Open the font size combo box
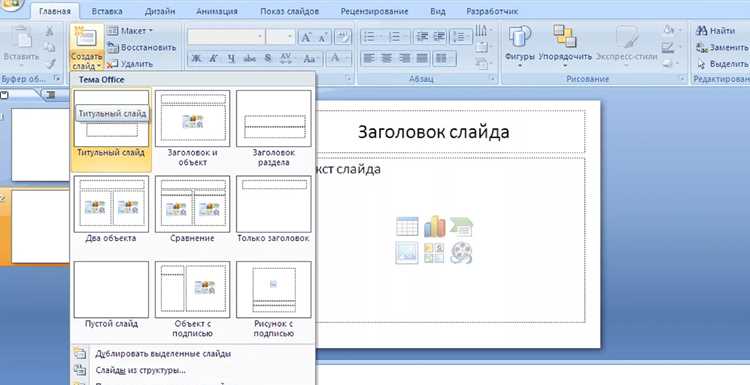Screen dimensions: 750x385 (281, 37)
